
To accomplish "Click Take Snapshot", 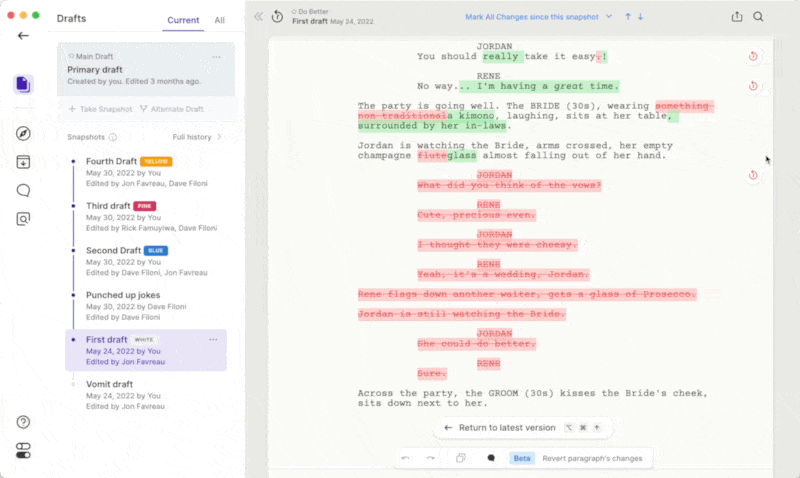I will pos(100,108).
